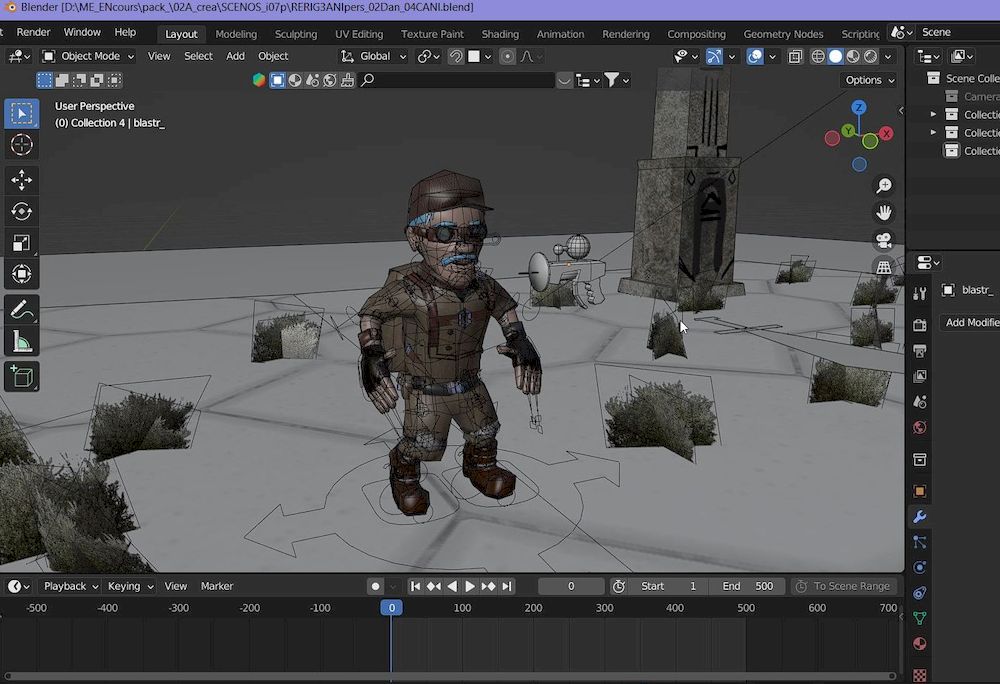Click the Add Modifier button
Viewport: 1000px width, 684px height.
click(x=971, y=322)
